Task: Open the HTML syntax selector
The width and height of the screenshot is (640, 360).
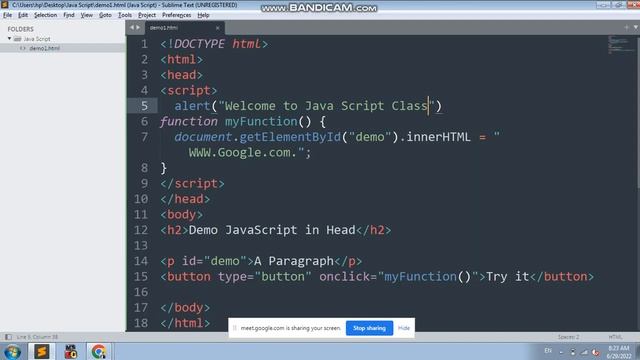Action: point(616,337)
